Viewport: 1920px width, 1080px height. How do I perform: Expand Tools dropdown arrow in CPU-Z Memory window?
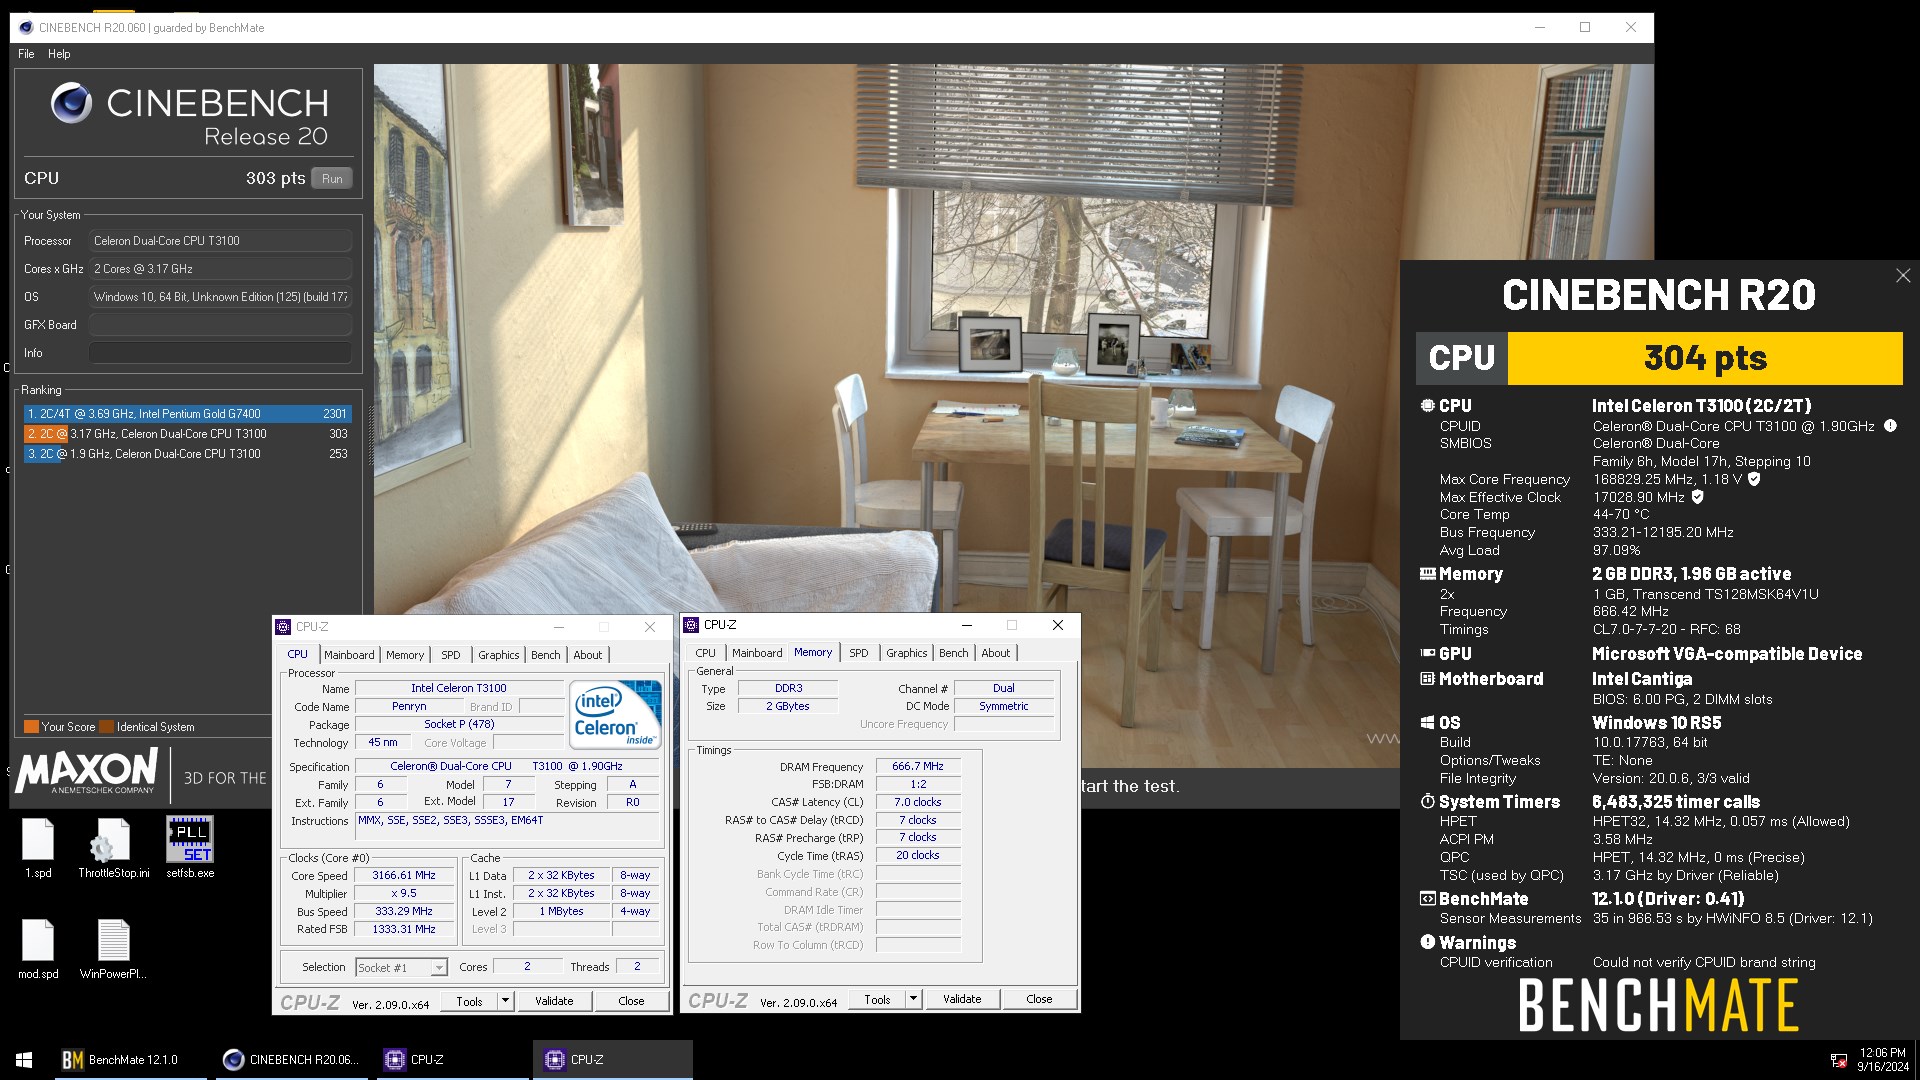coord(913,999)
